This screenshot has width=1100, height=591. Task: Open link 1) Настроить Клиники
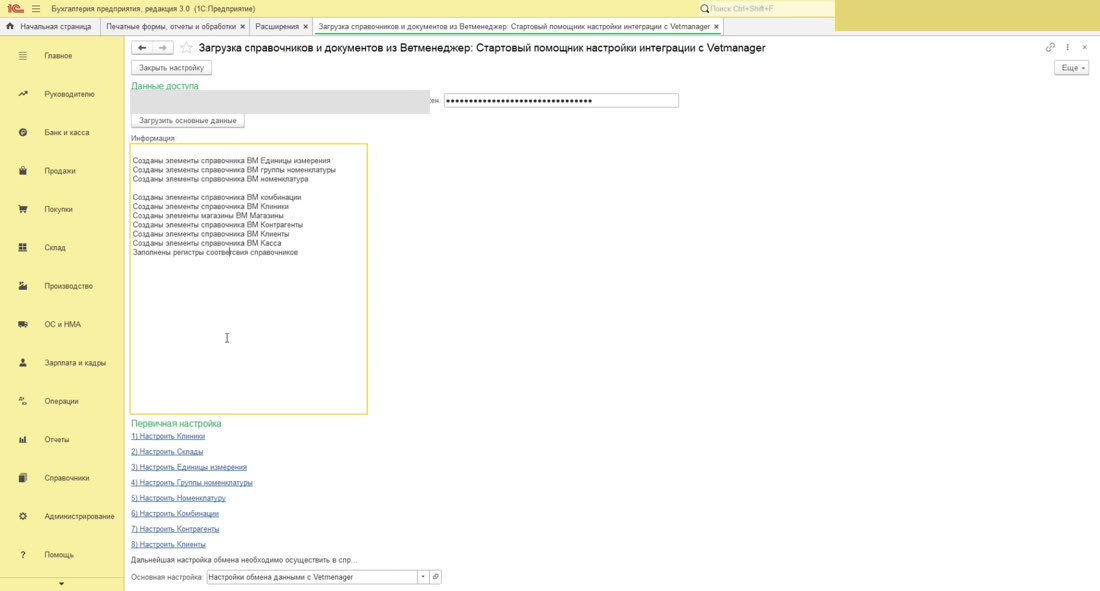coord(168,436)
